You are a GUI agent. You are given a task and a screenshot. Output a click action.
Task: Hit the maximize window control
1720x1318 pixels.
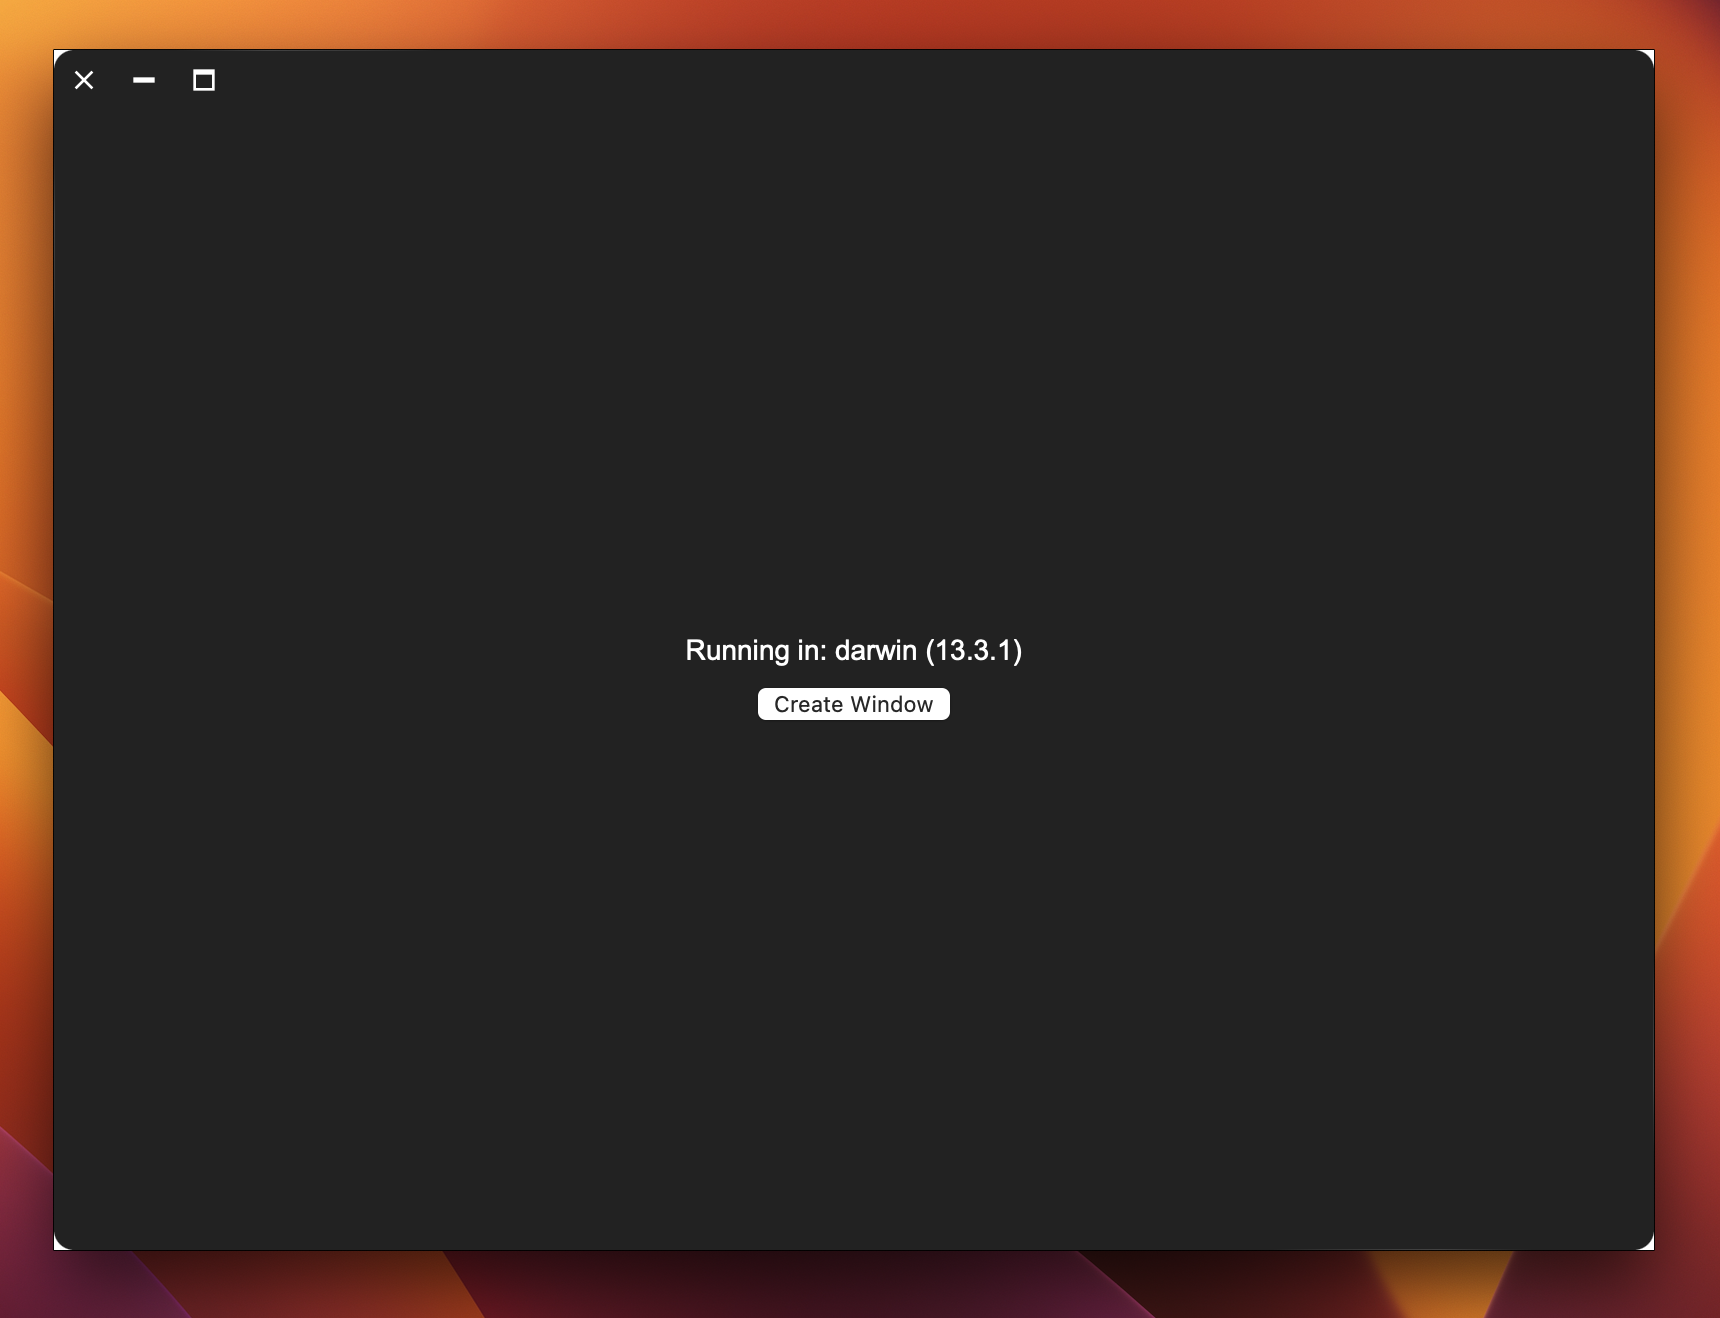[x=204, y=80]
